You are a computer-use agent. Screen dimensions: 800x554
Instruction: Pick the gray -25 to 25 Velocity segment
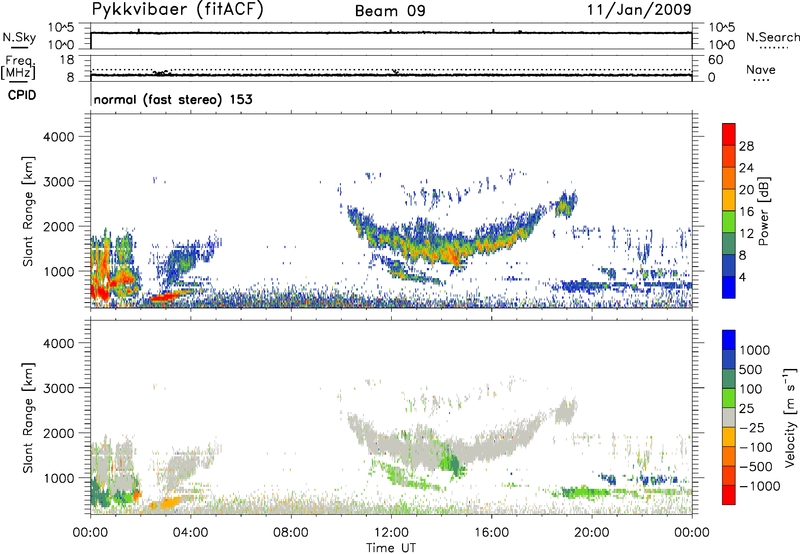[x=729, y=418]
